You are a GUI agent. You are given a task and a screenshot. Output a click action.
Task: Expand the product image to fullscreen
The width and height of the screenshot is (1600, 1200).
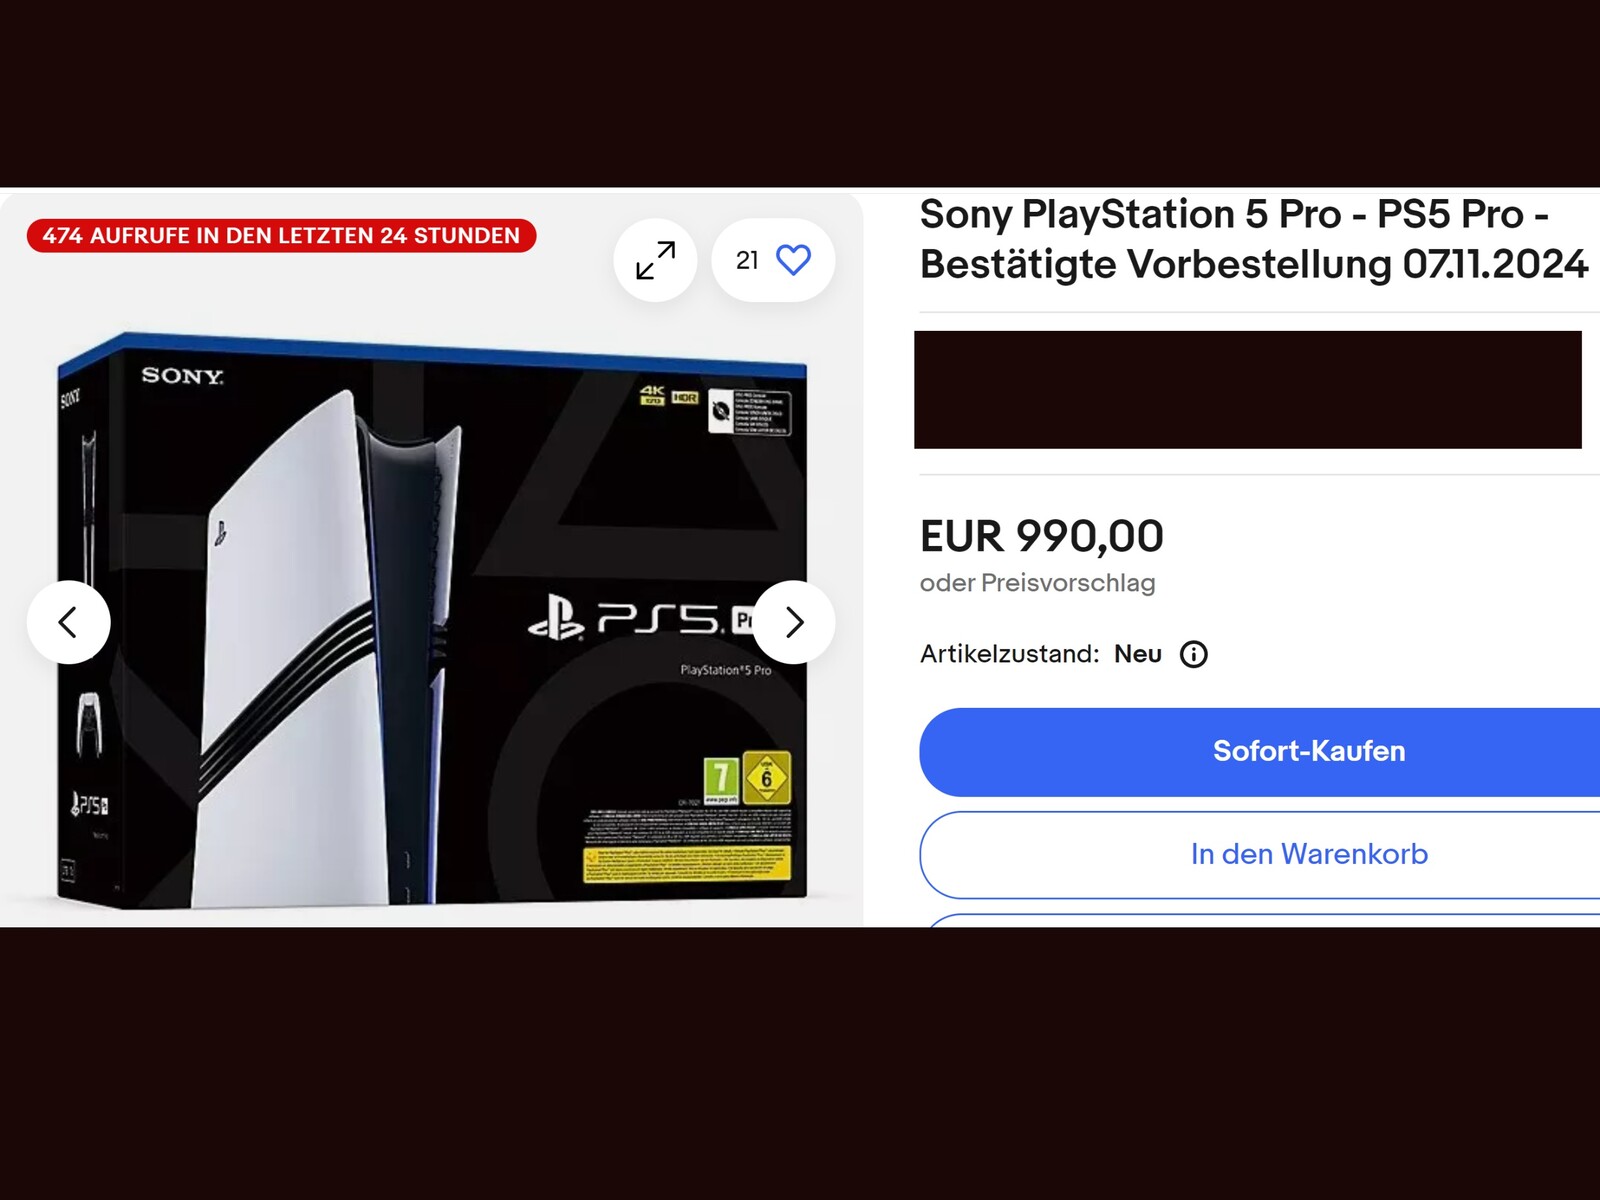pos(655,260)
